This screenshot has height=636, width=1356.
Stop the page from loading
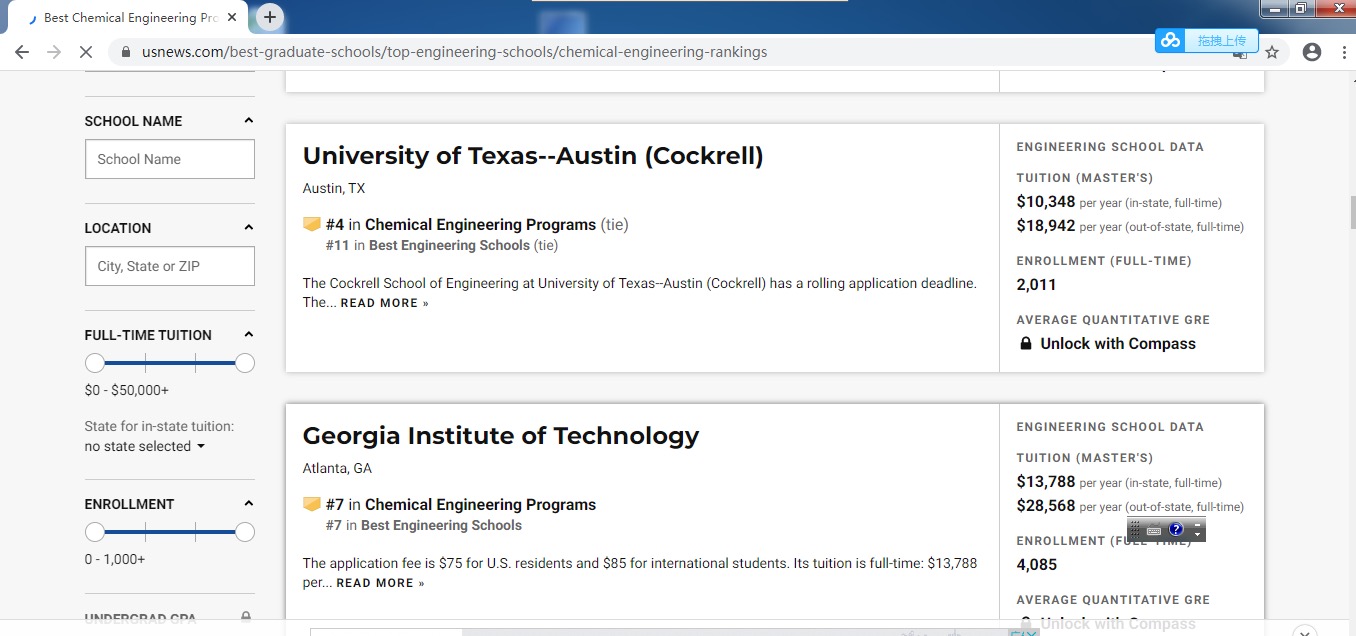click(86, 52)
